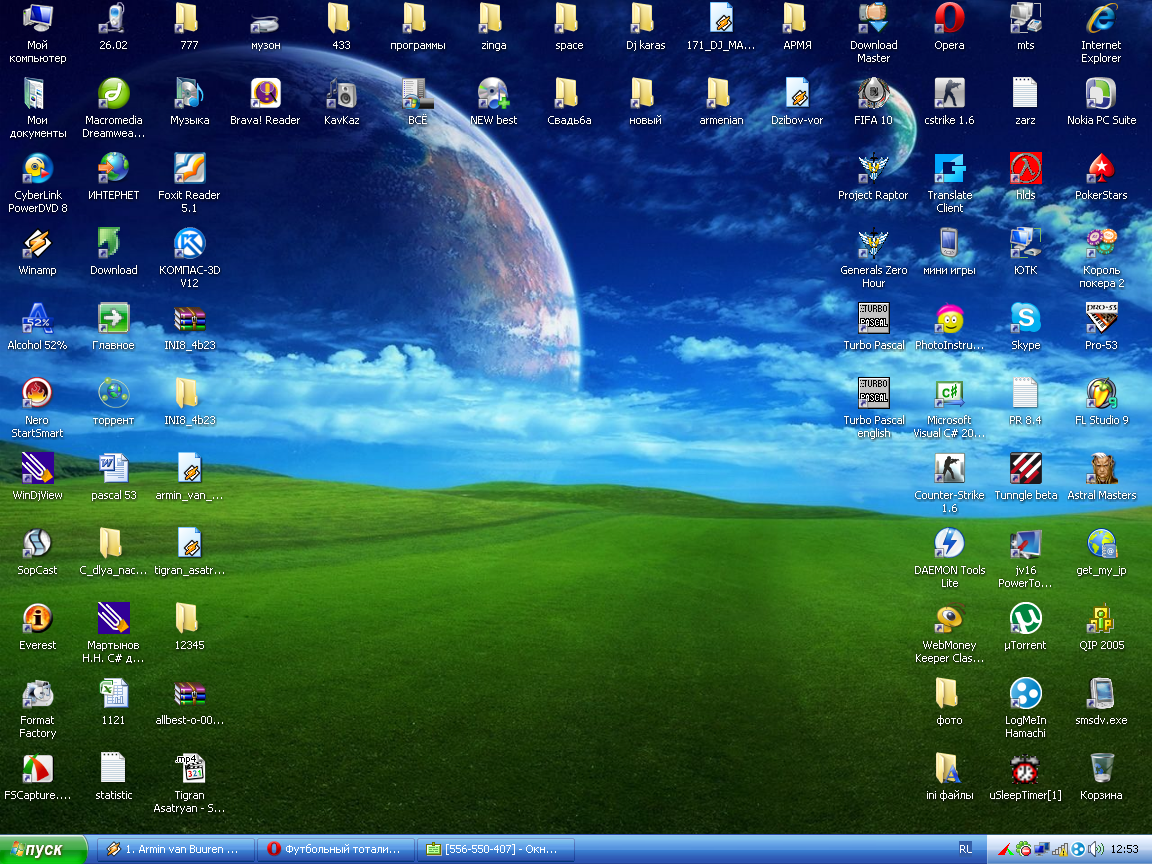Image resolution: width=1152 pixels, height=864 pixels.
Task: Select the Nero StartSmart icon
Action: (37, 394)
